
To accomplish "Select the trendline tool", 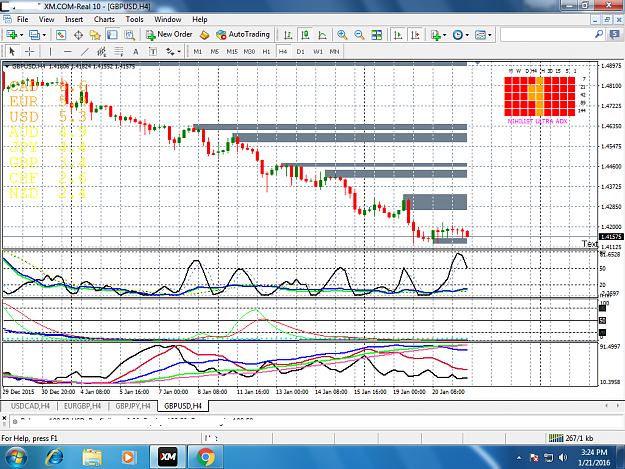I will (x=85, y=51).
